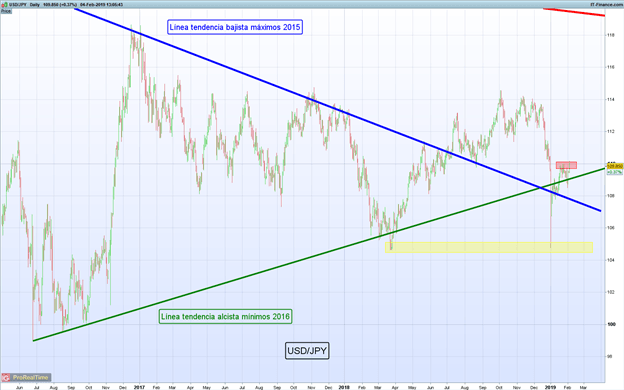Screen dimensions: 624x390
Task: Click the 2017 year marker on time axis
Action: (x=139, y=387)
